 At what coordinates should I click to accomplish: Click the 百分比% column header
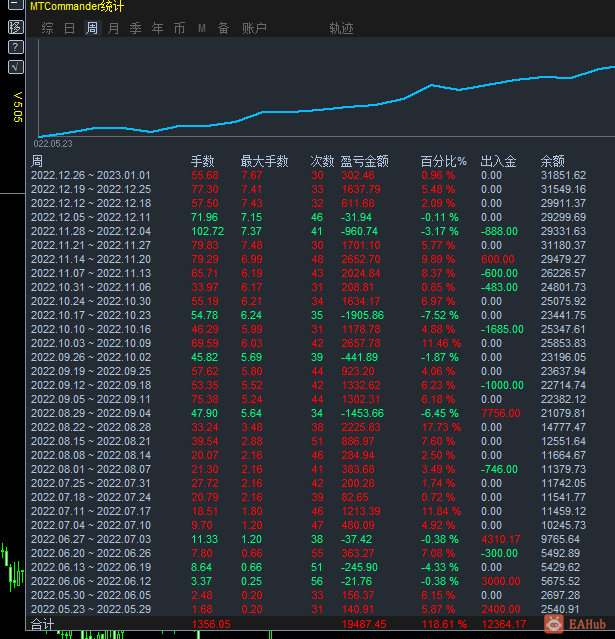coord(443,161)
